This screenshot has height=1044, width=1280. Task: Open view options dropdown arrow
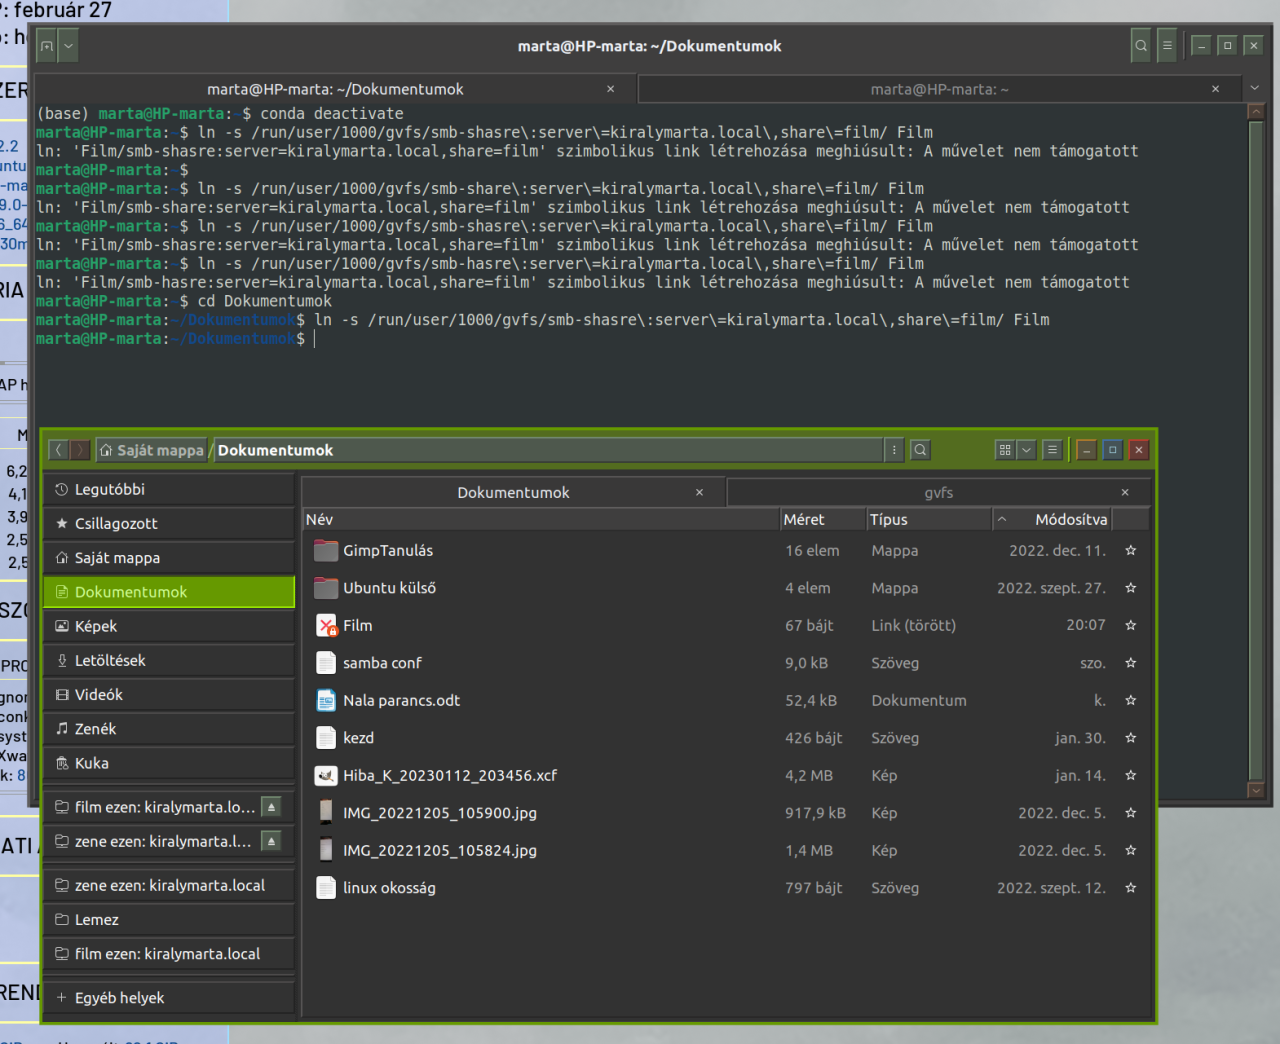pyautogui.click(x=1026, y=450)
